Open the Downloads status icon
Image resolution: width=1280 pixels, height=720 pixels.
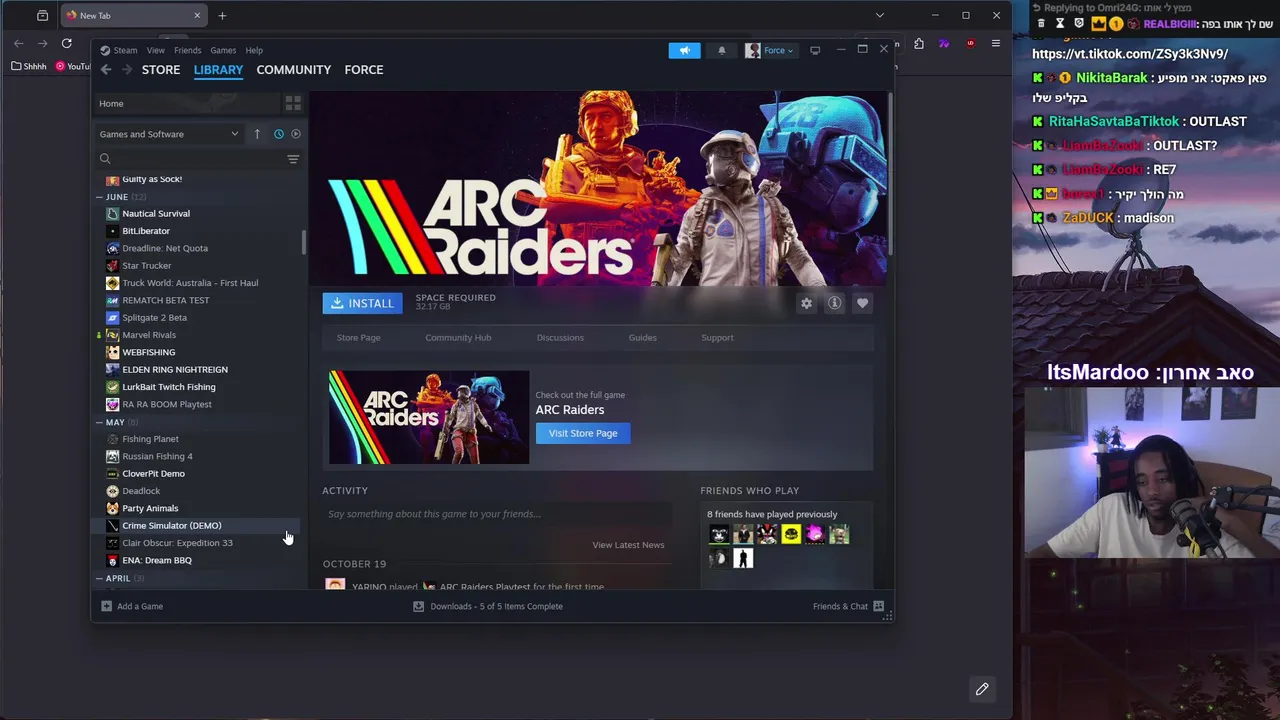pos(419,606)
